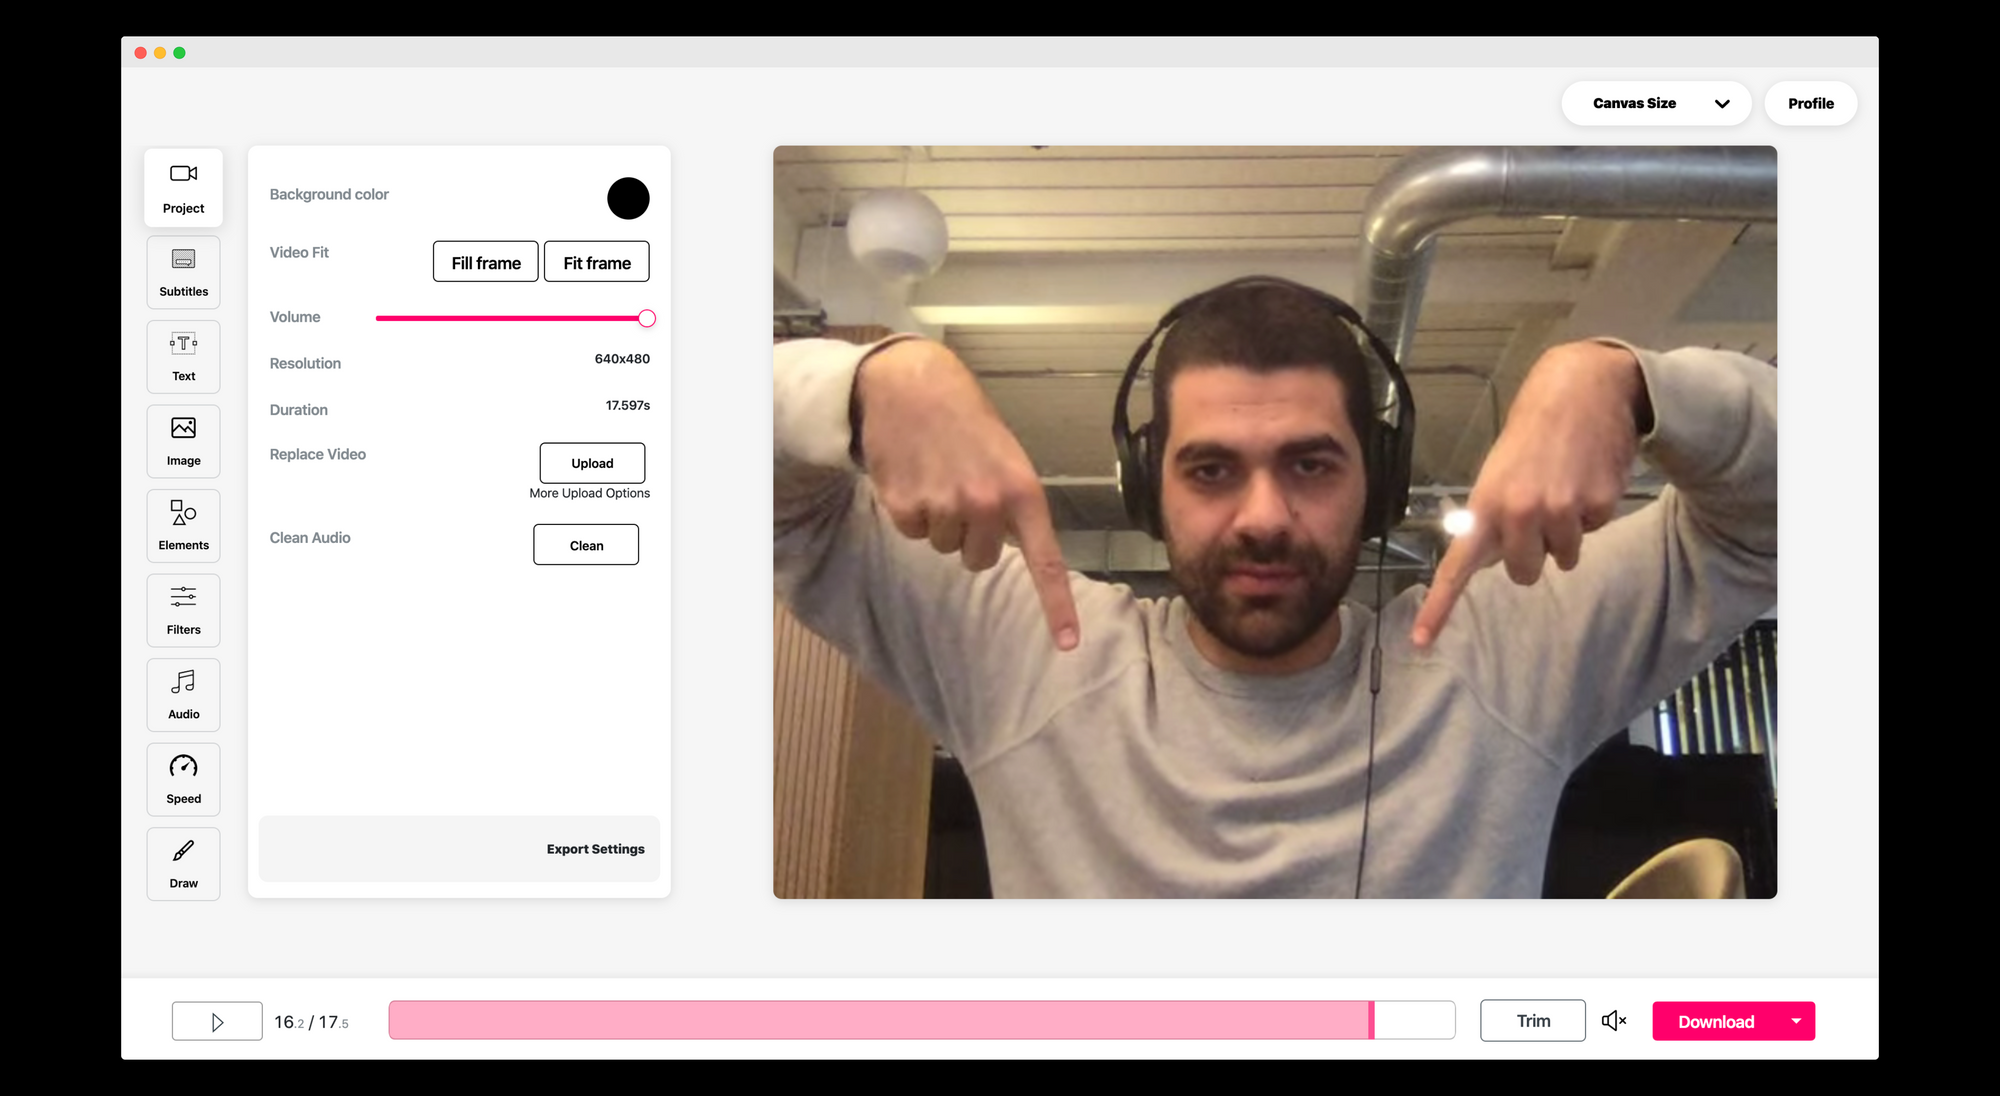This screenshot has height=1096, width=2000.
Task: Open the Download options arrow
Action: pos(1796,1021)
